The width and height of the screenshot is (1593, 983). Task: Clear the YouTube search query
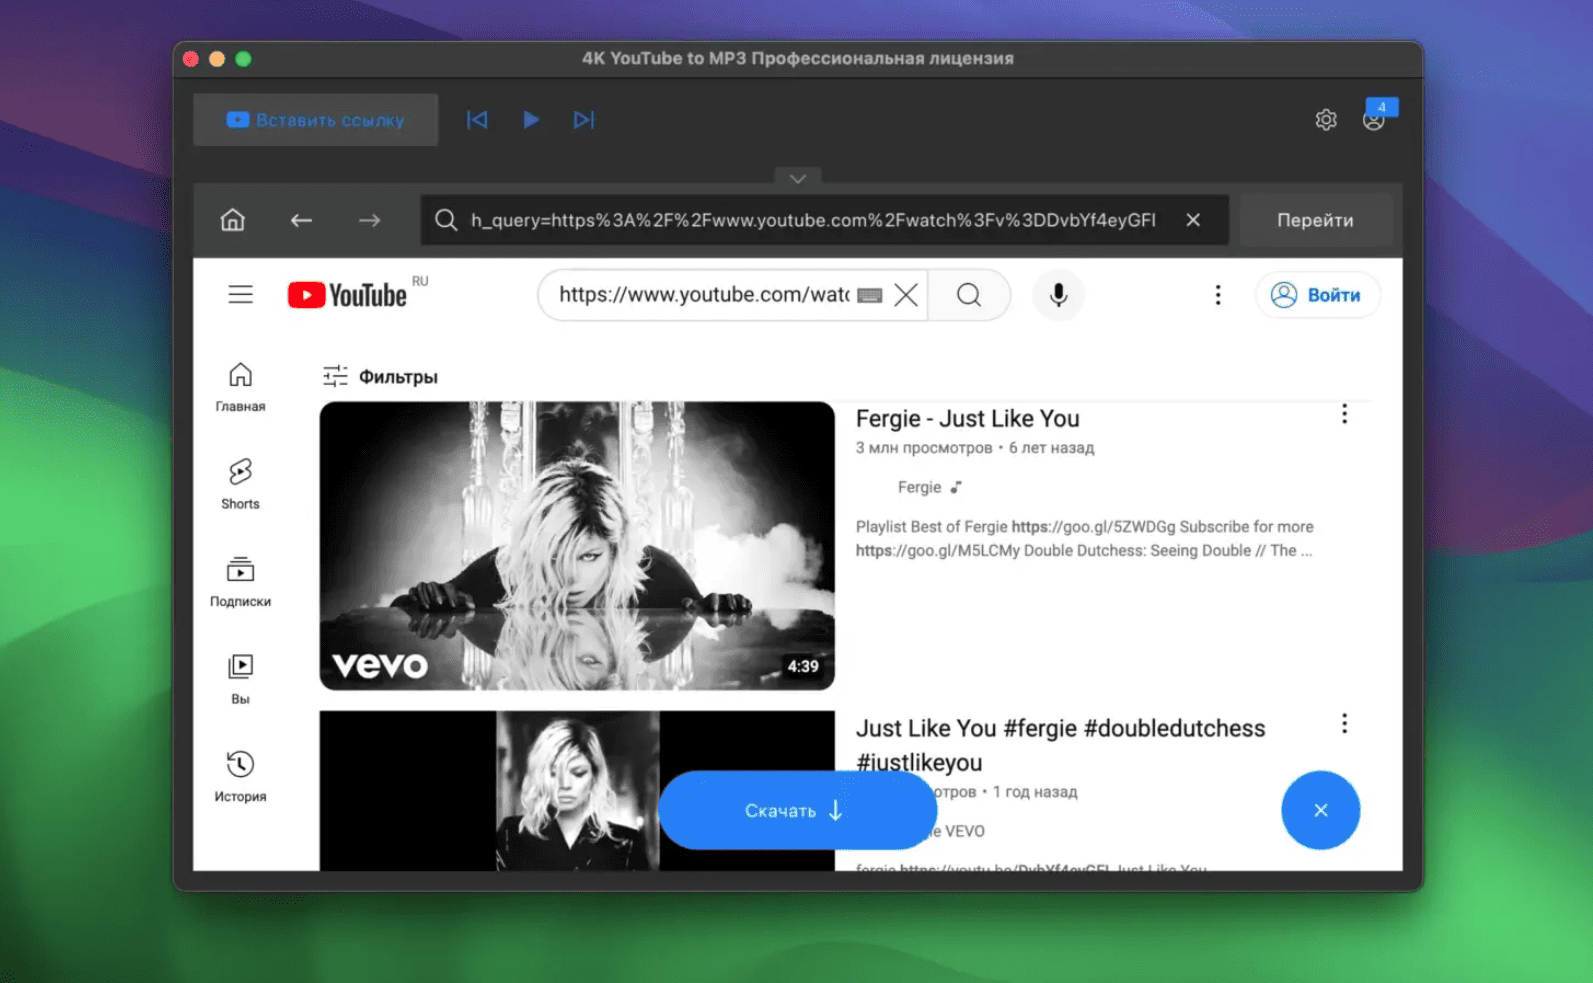pos(906,295)
